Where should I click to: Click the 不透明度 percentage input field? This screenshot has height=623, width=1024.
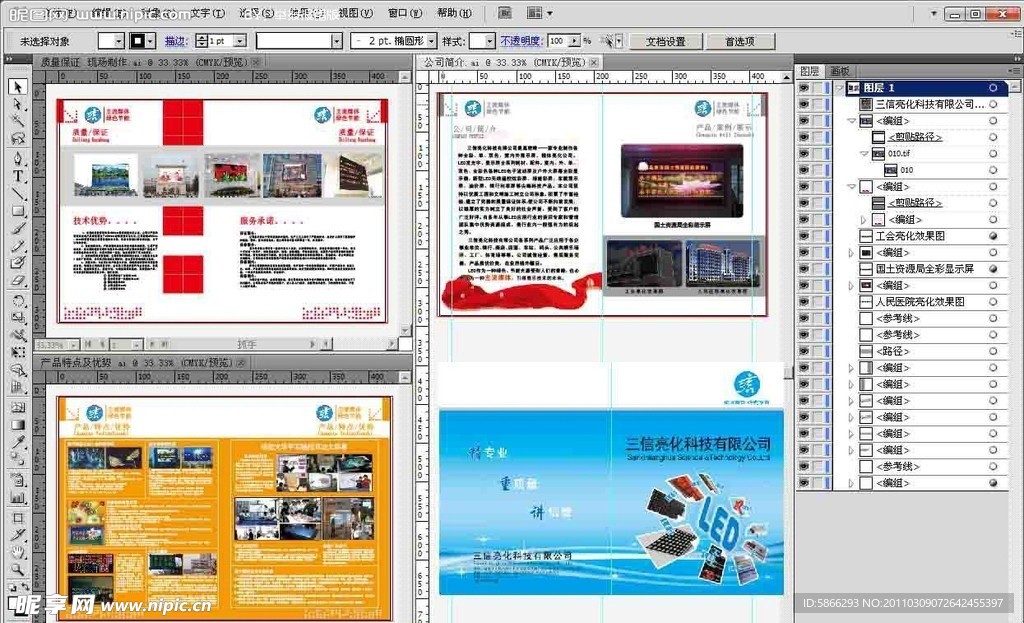(562, 41)
